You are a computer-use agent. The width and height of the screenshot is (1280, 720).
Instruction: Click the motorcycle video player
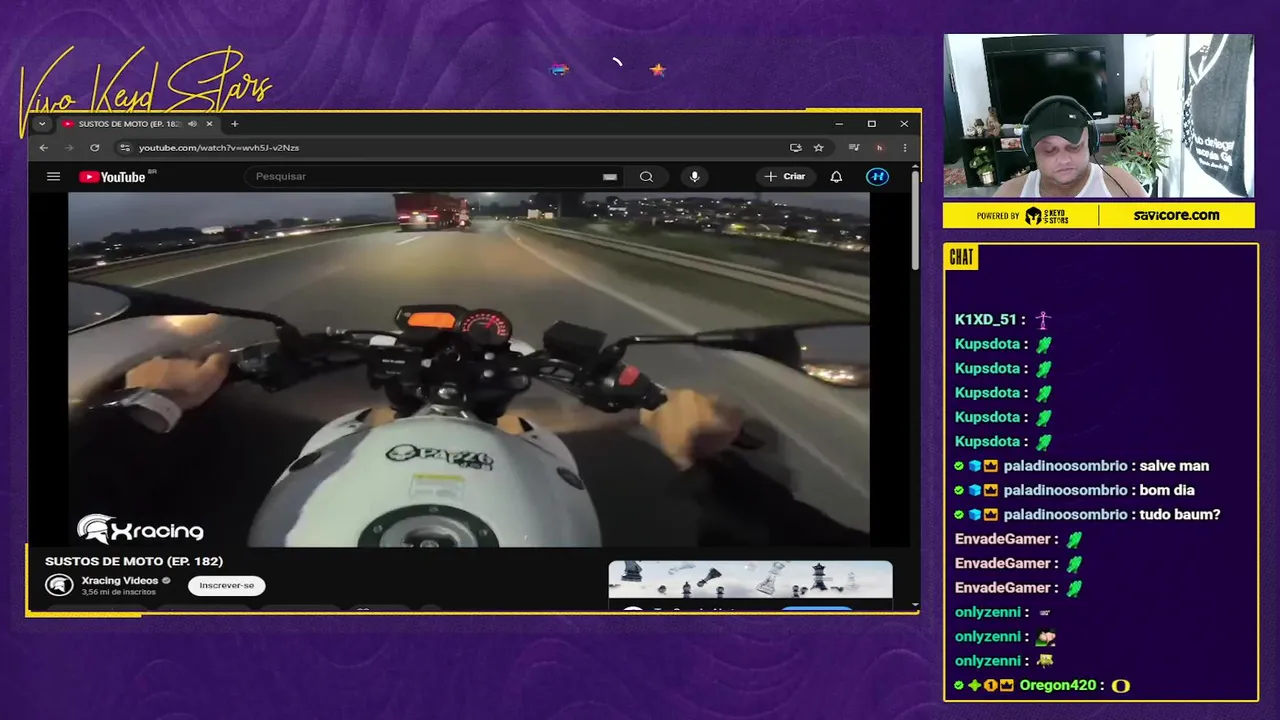tap(468, 369)
